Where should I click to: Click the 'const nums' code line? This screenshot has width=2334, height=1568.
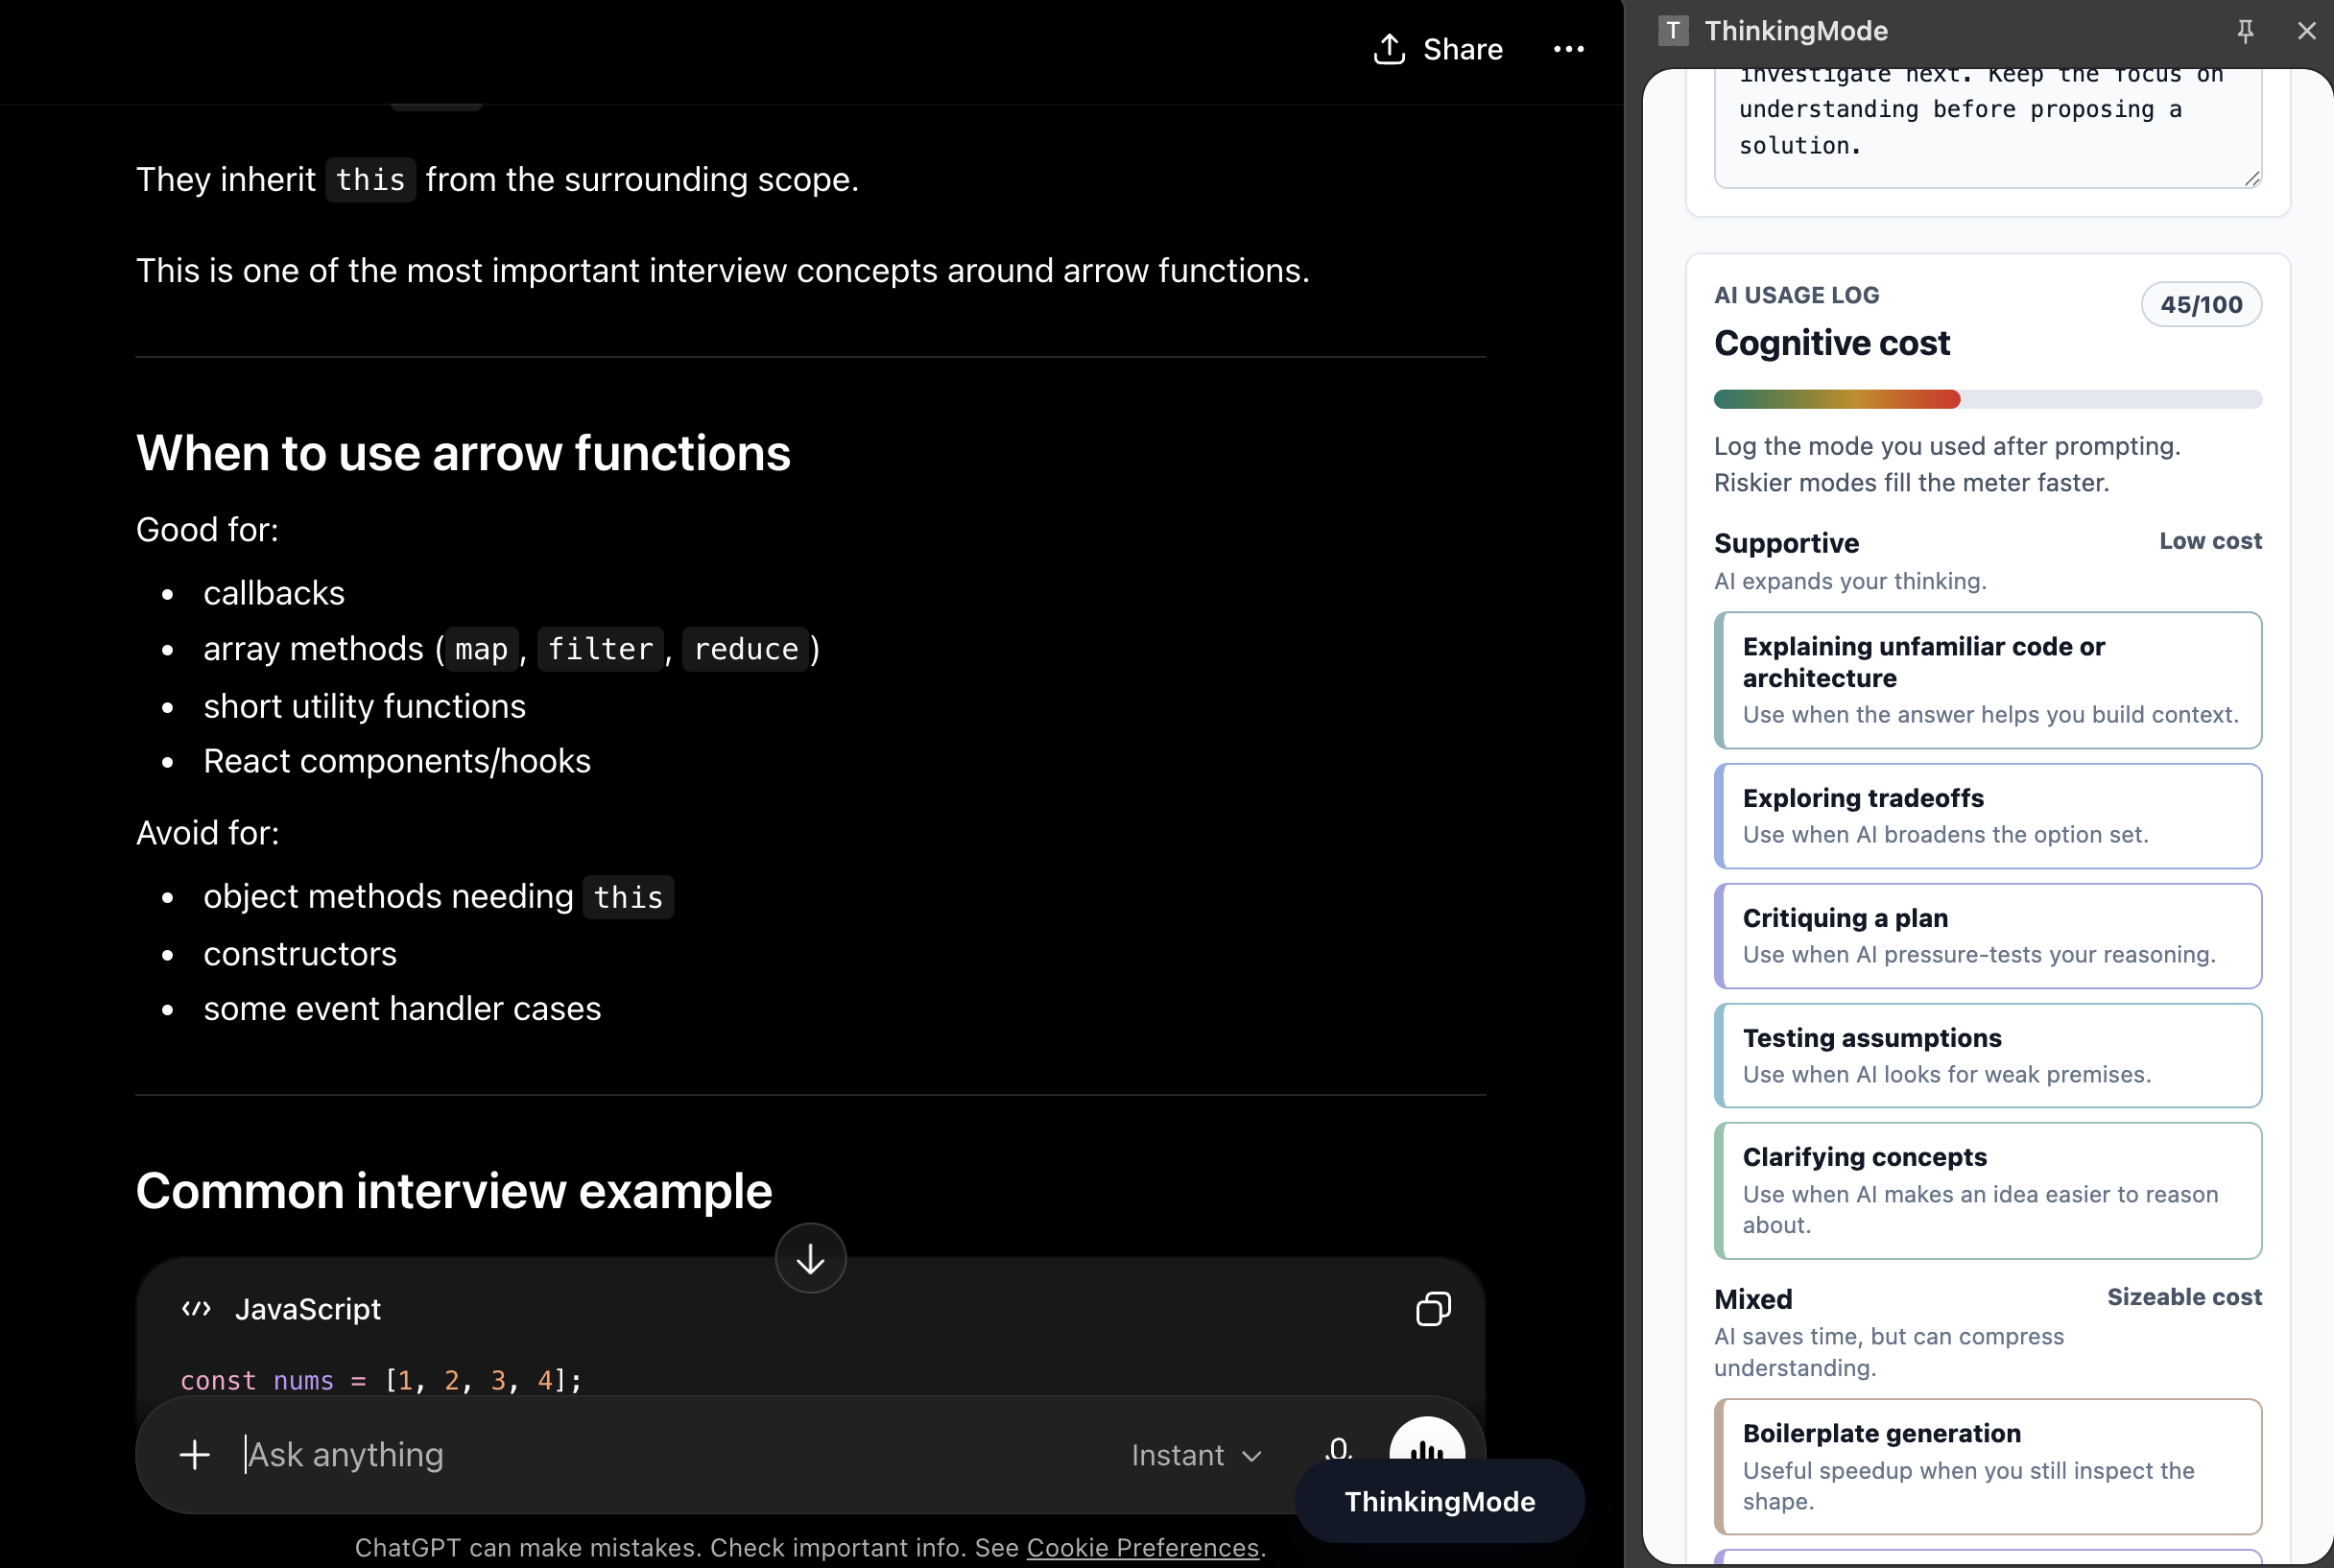click(381, 1380)
